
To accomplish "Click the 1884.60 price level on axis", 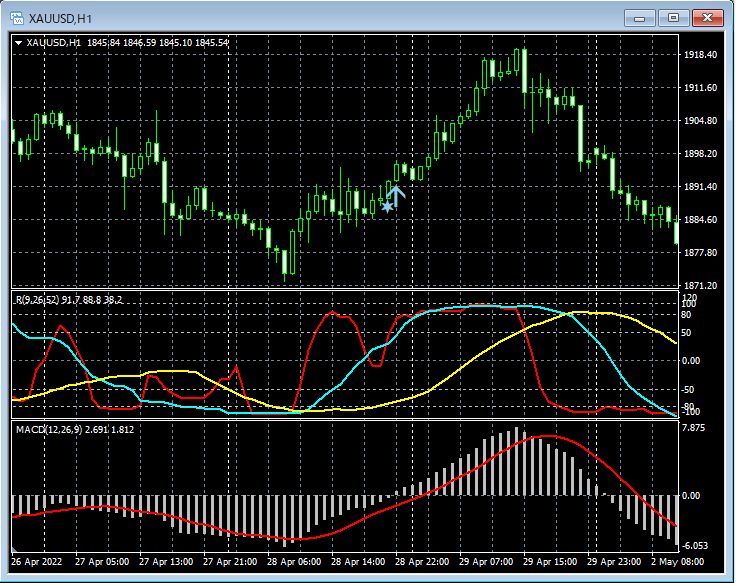I will point(700,220).
